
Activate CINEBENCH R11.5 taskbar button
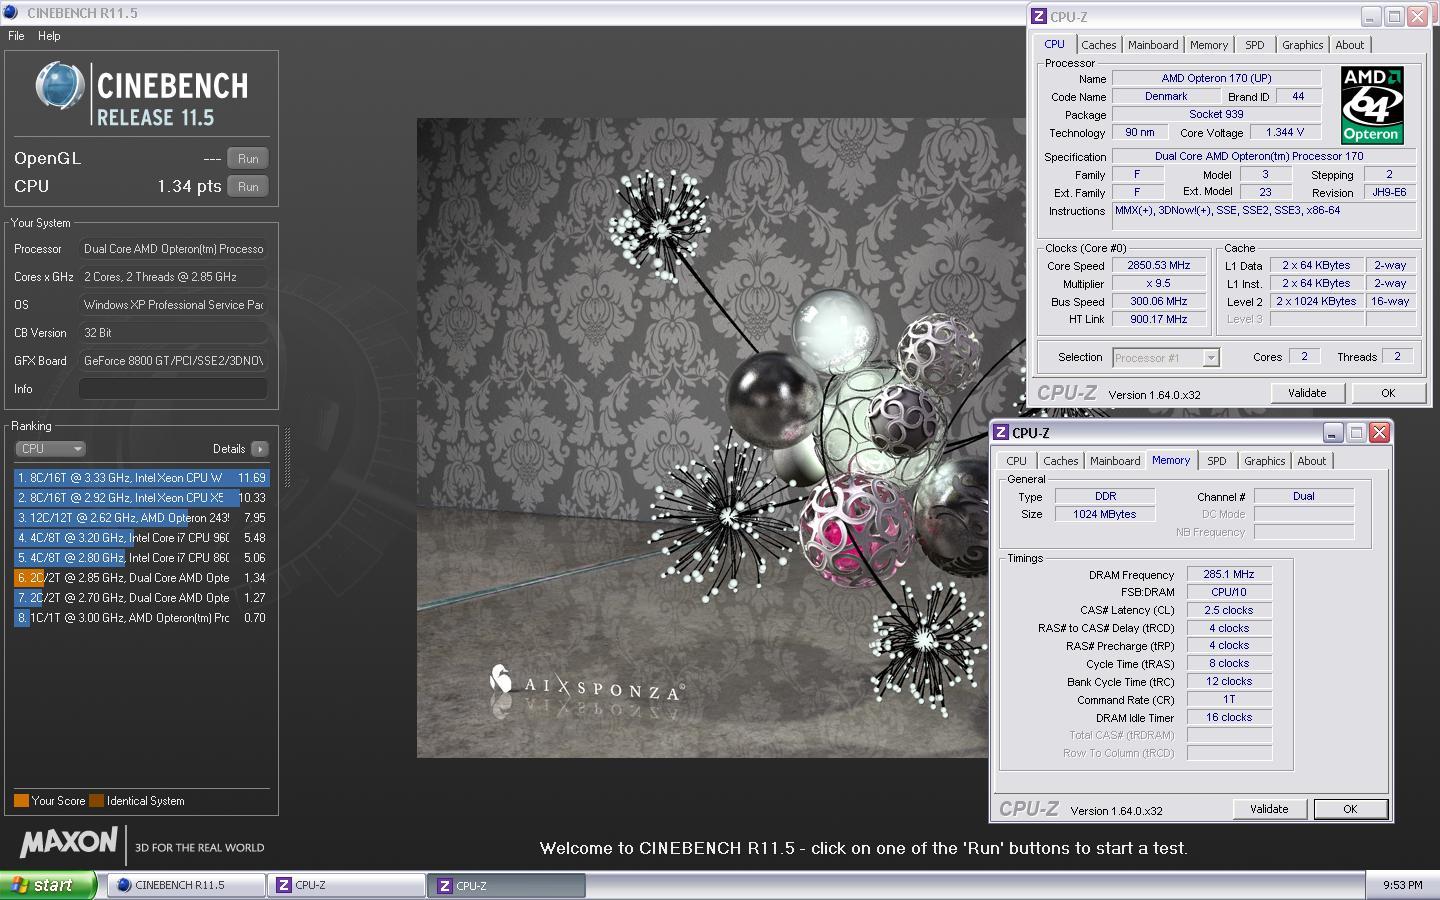click(x=185, y=885)
